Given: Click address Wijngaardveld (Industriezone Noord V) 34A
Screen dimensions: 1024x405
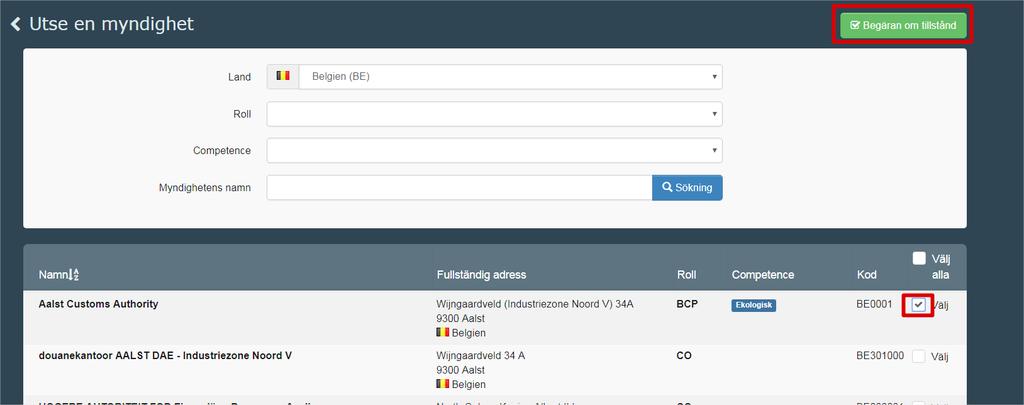Looking at the screenshot, I should 535,304.
